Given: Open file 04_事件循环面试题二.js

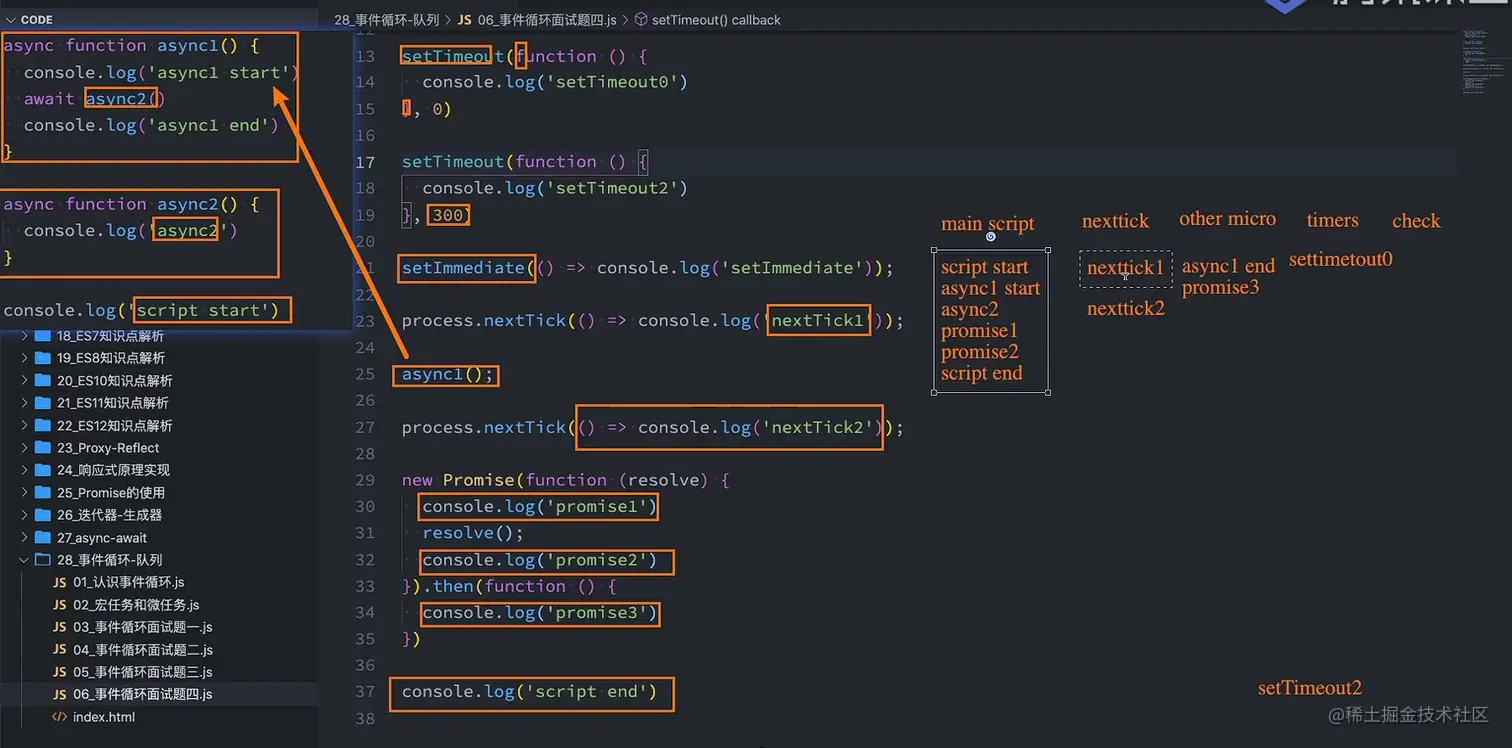Looking at the screenshot, I should point(142,650).
